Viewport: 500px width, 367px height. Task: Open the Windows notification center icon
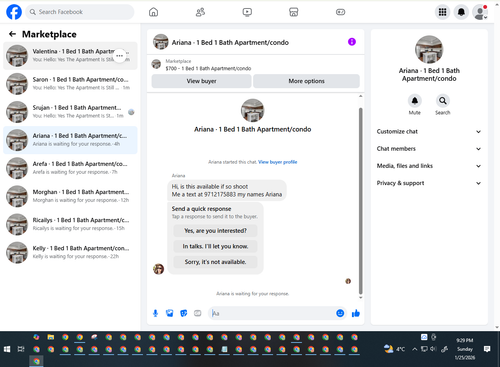click(x=487, y=349)
